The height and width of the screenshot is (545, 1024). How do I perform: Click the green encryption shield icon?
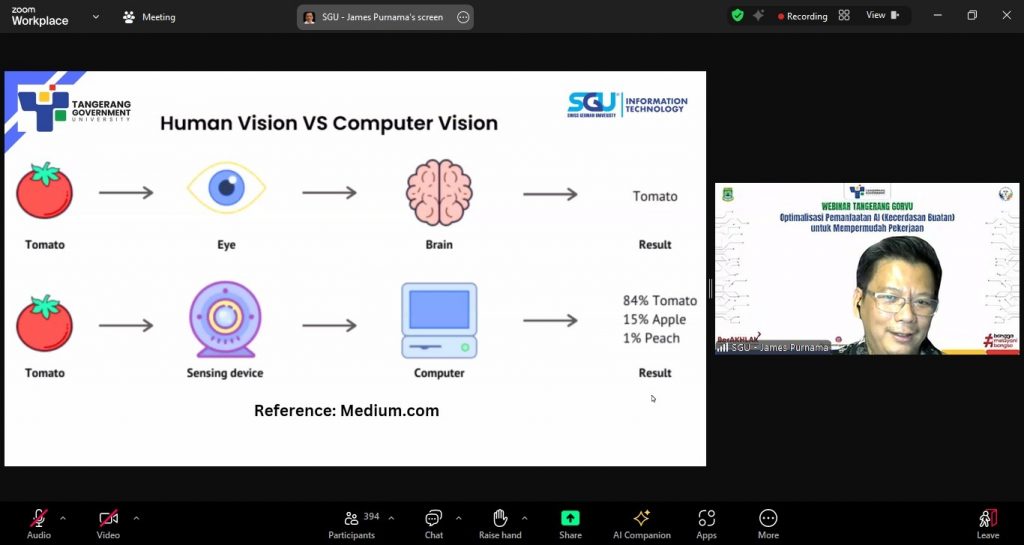coord(737,16)
